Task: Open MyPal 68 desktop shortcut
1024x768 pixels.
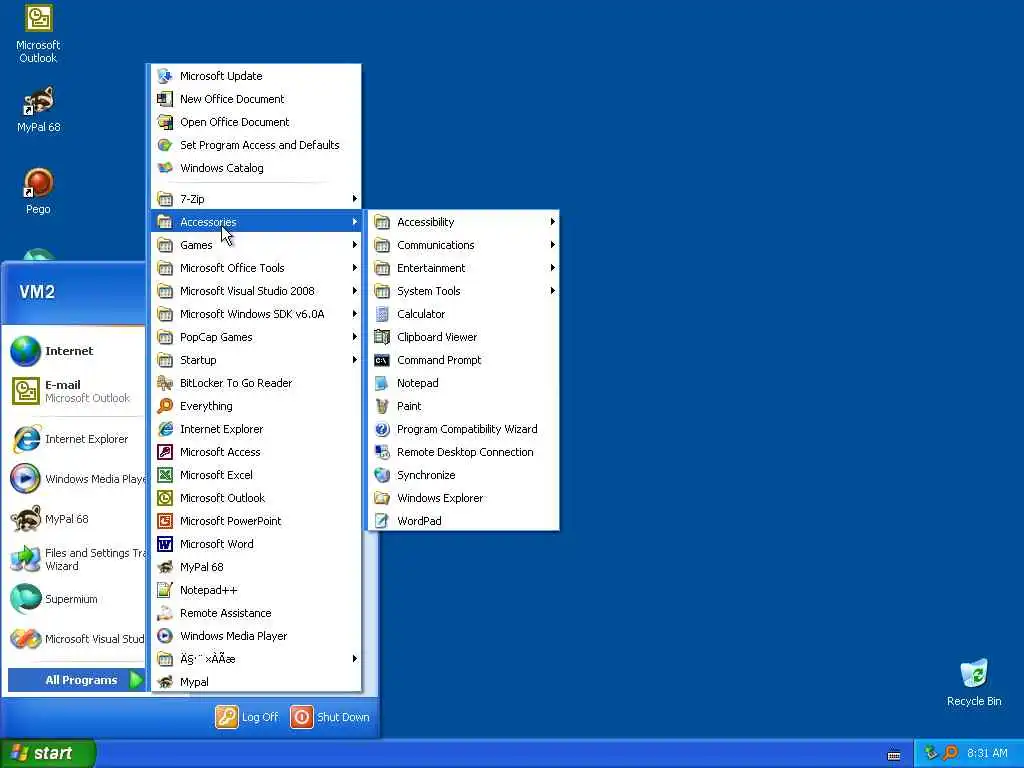Action: point(38,110)
